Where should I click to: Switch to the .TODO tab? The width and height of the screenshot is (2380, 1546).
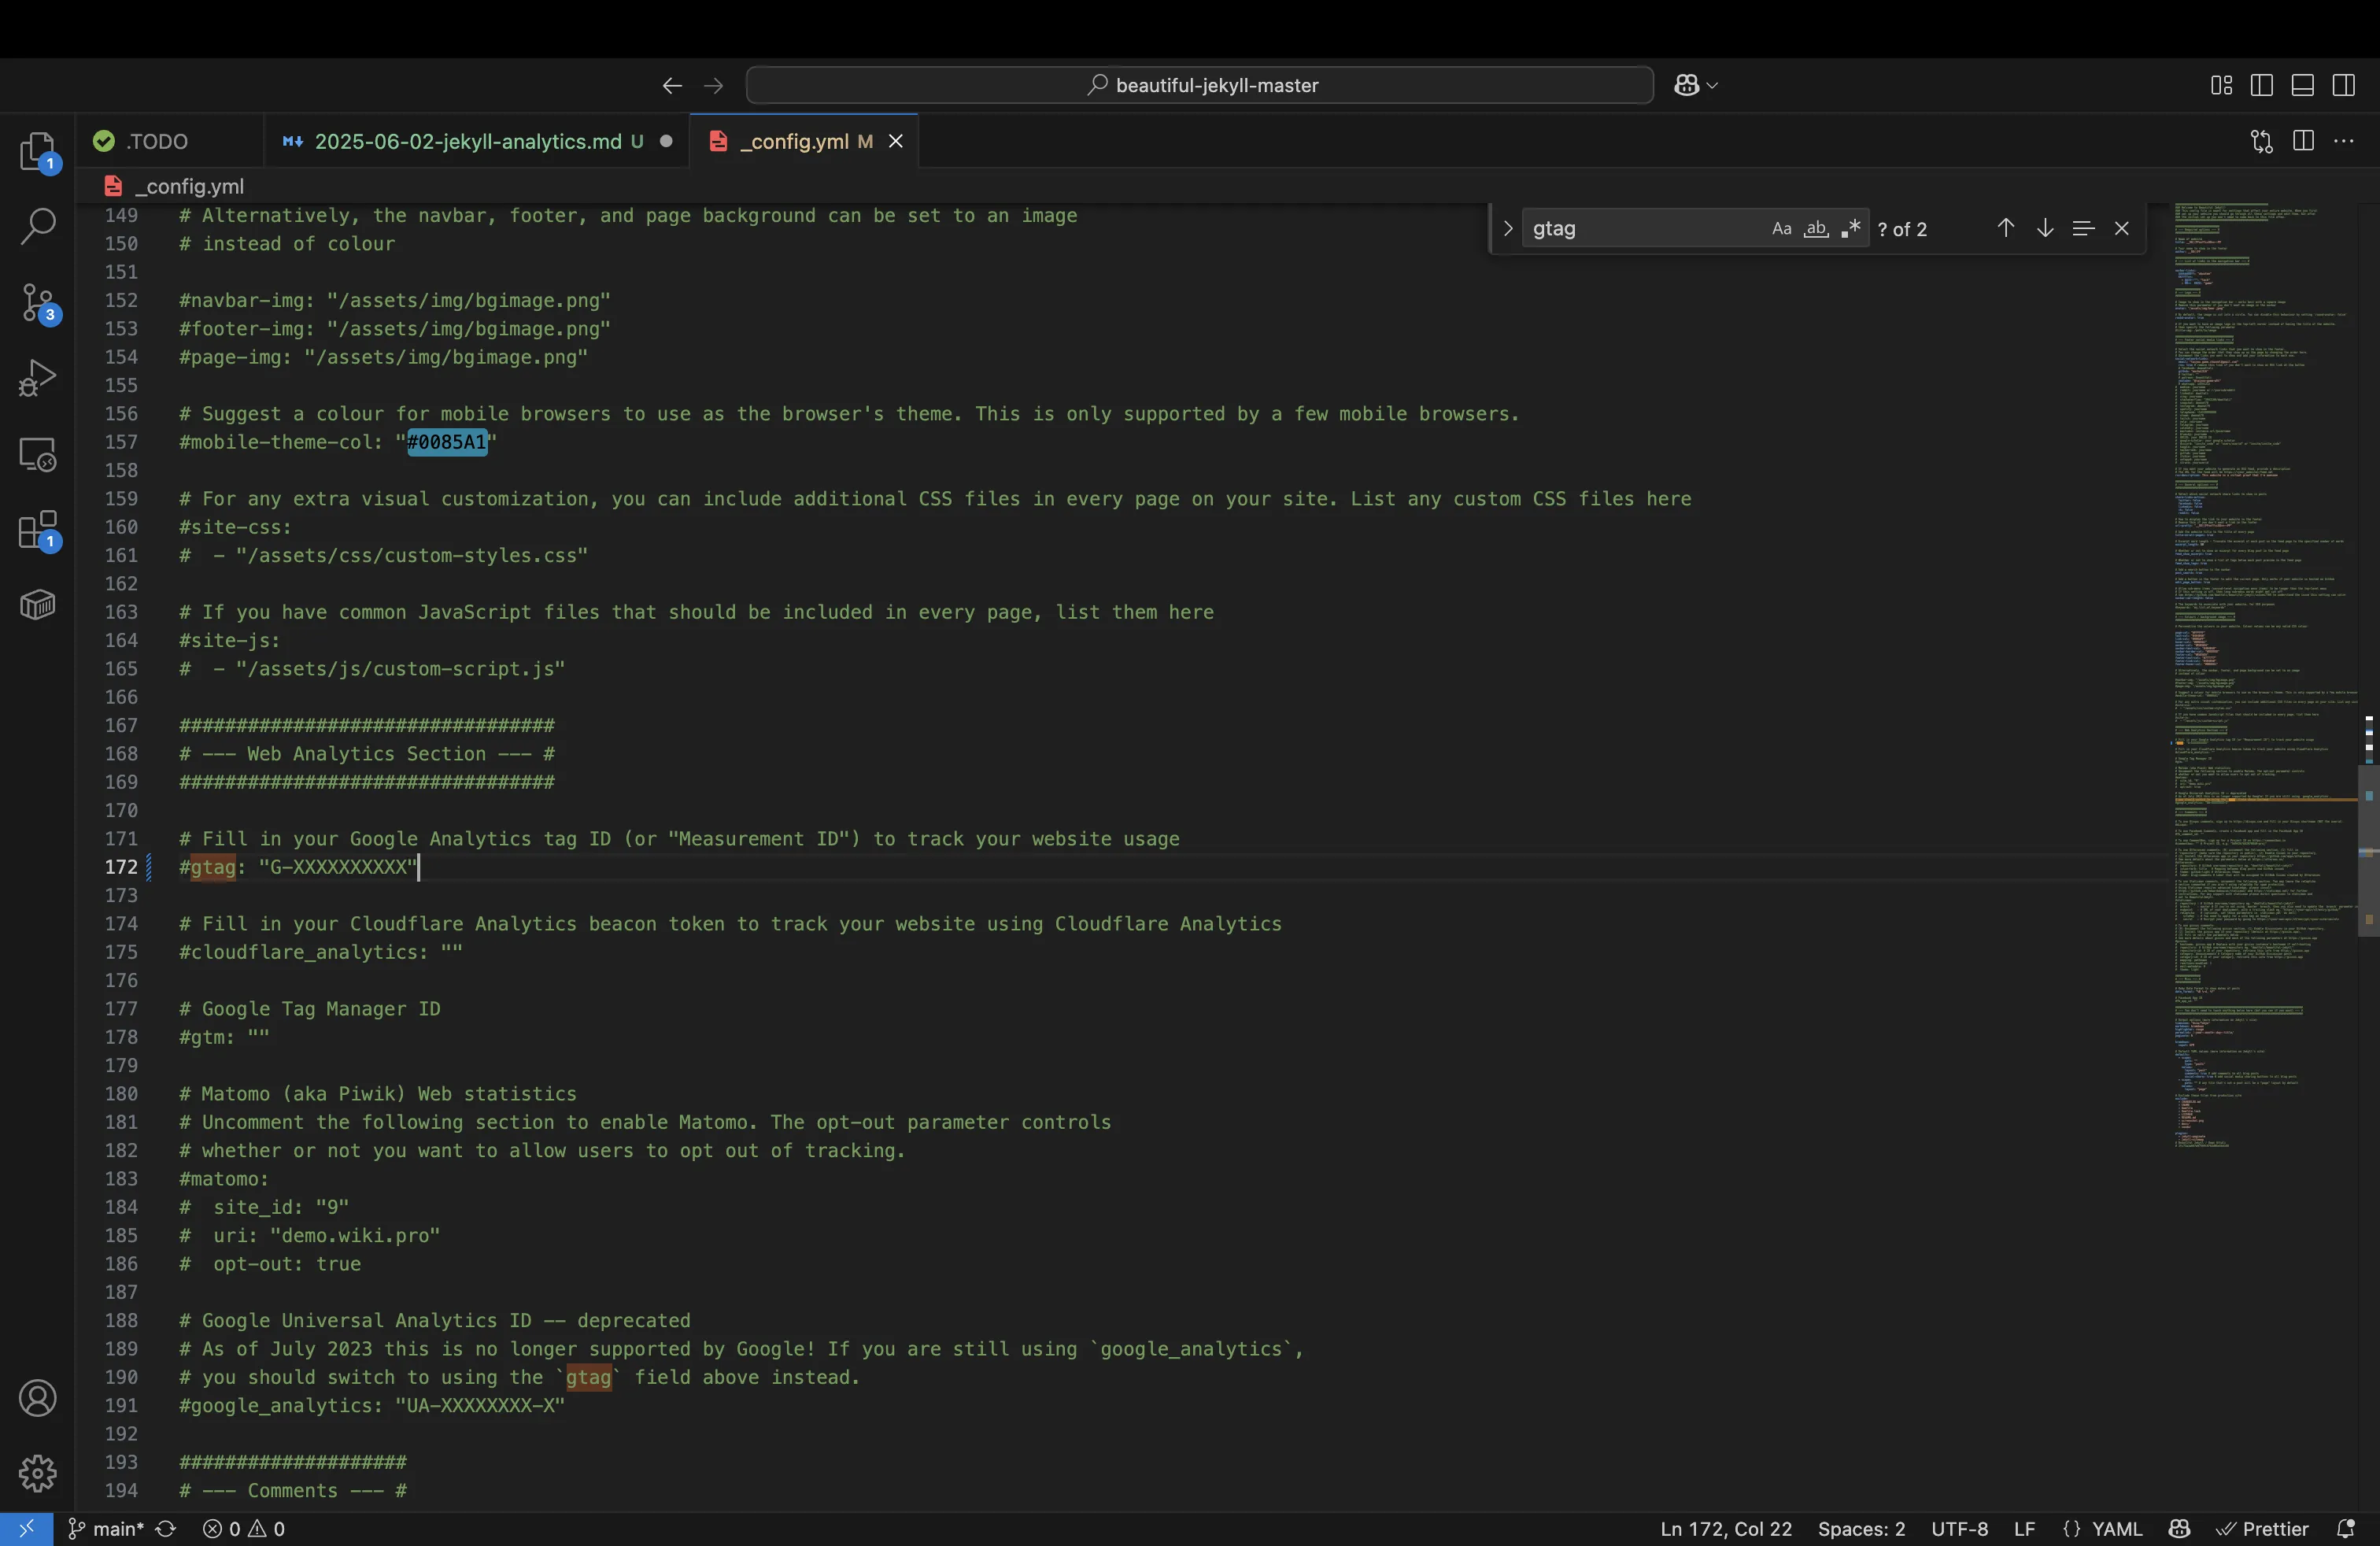click(155, 141)
